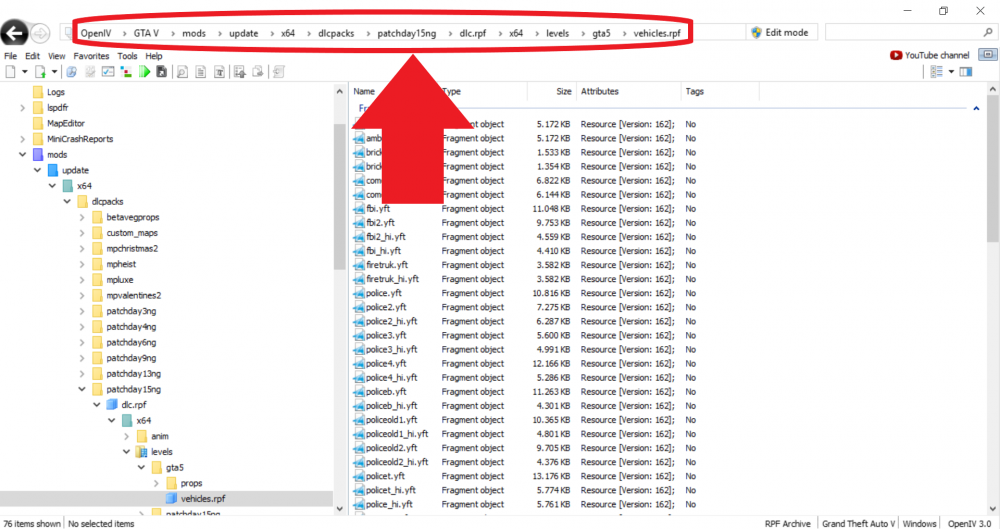1000x529 pixels.
Task: Open the File menu
Action: [10, 56]
